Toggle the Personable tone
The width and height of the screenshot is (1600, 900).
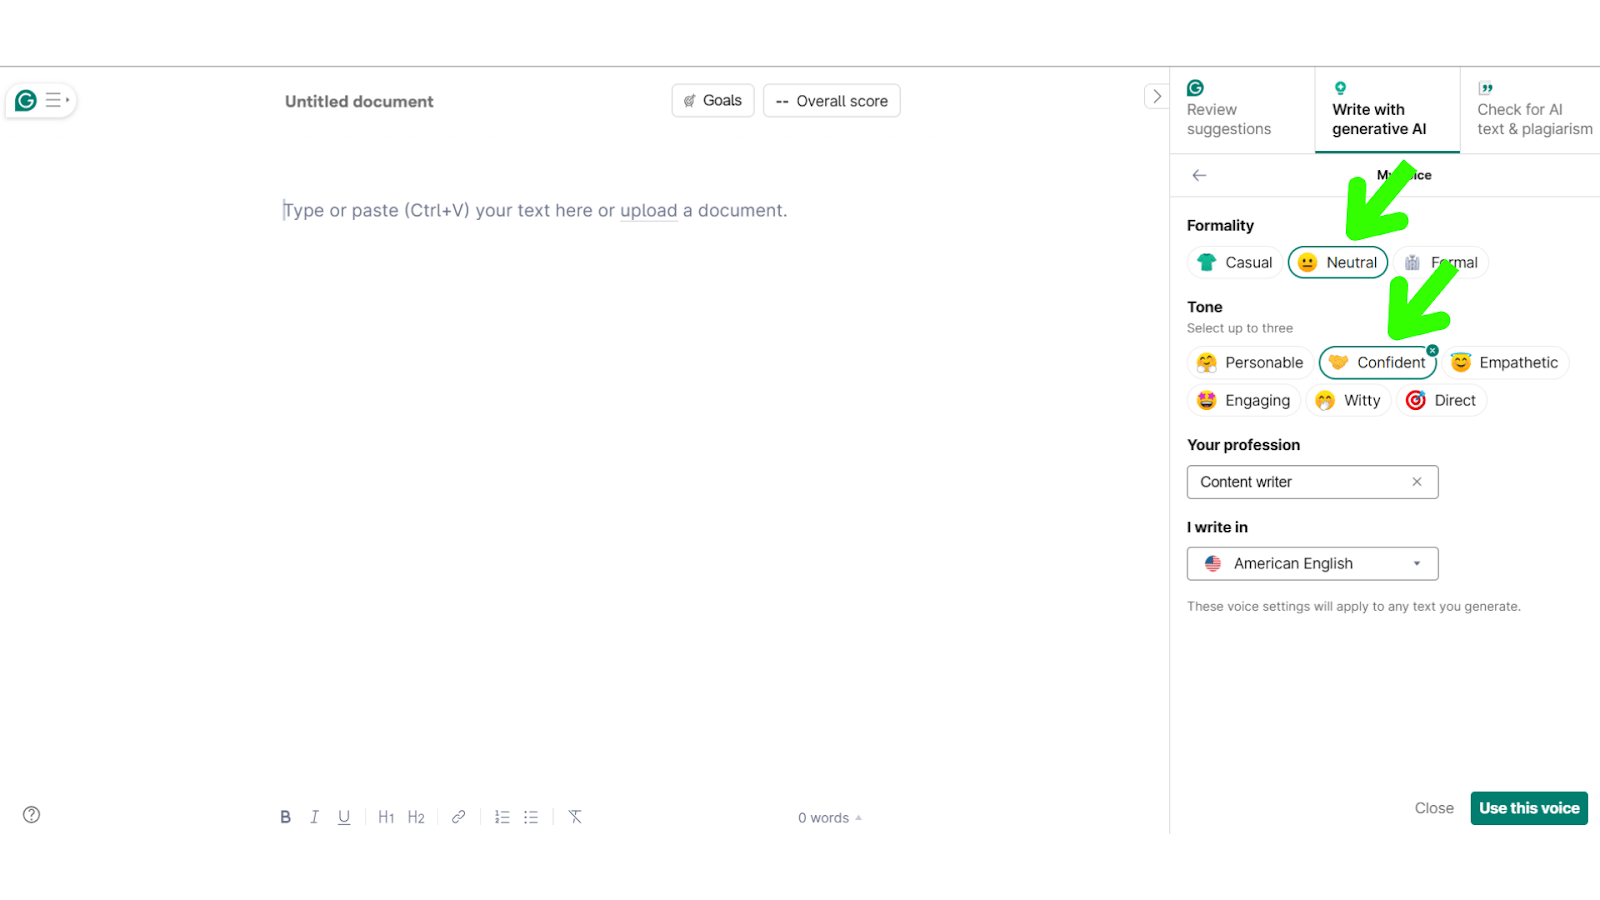pos(1250,363)
